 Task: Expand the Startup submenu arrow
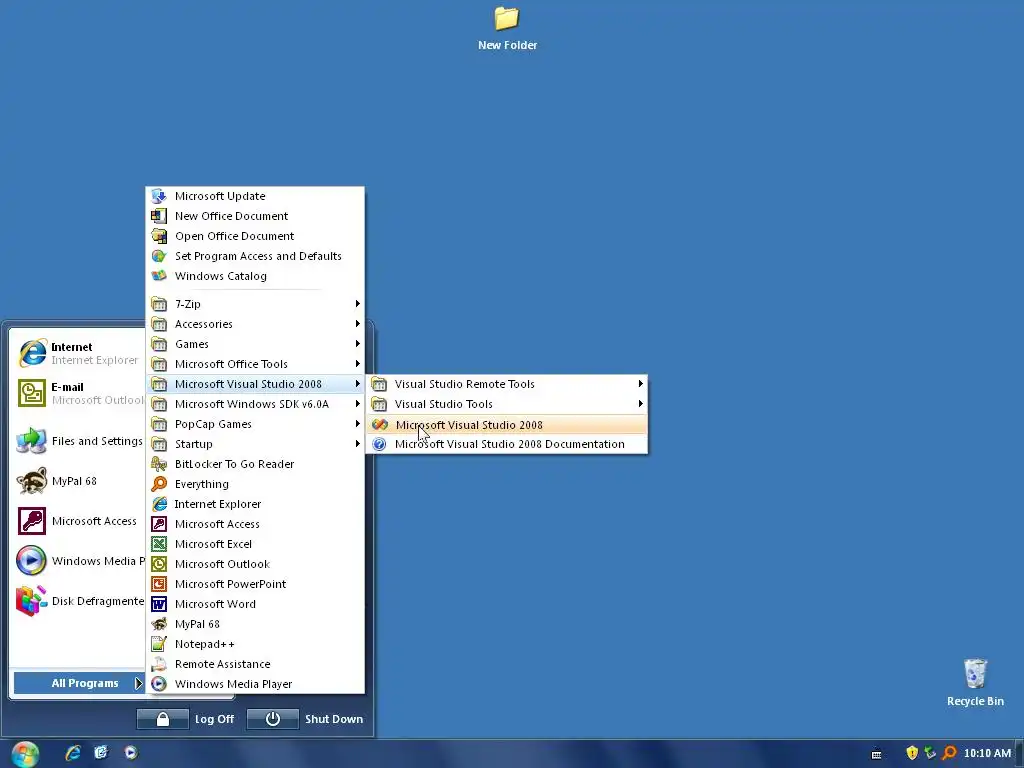(x=357, y=444)
